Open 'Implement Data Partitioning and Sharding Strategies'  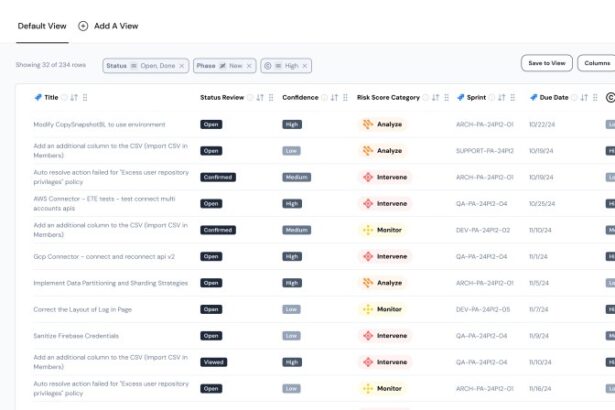click(111, 283)
